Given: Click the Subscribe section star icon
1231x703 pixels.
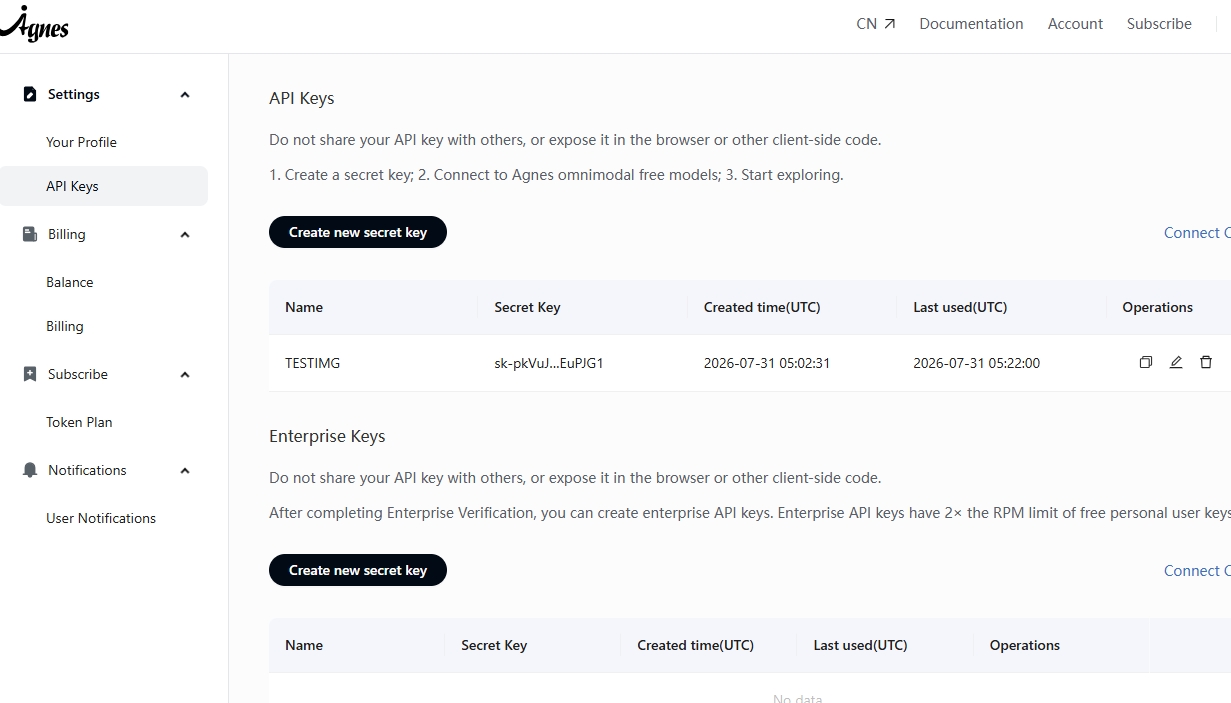Looking at the screenshot, I should [29, 374].
